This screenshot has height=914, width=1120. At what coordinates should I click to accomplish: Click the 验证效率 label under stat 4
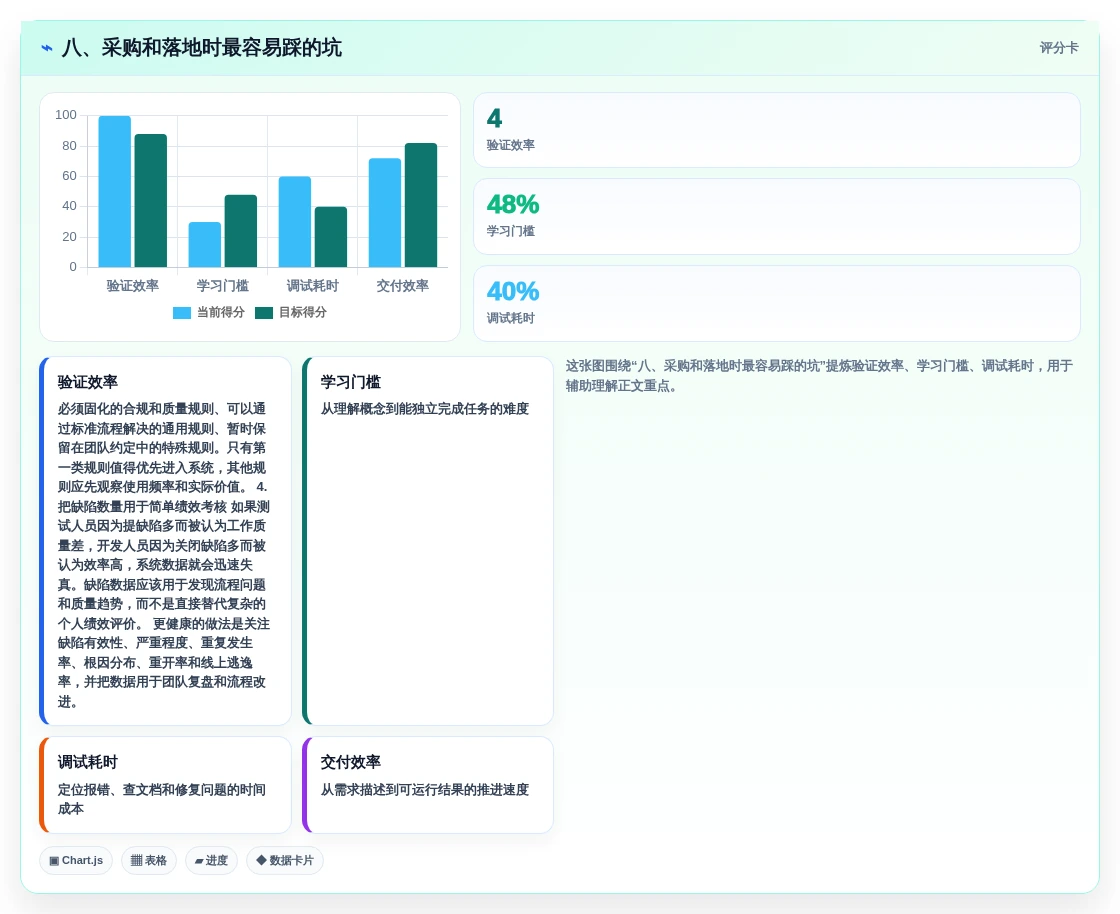click(x=510, y=145)
